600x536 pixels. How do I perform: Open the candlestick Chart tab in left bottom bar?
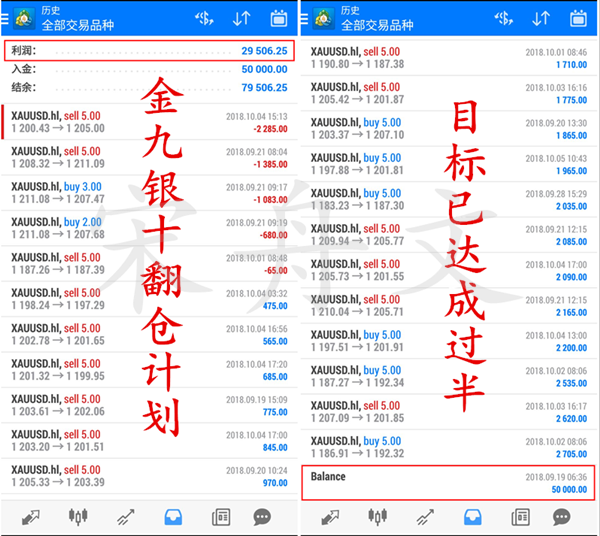[x=78, y=517]
